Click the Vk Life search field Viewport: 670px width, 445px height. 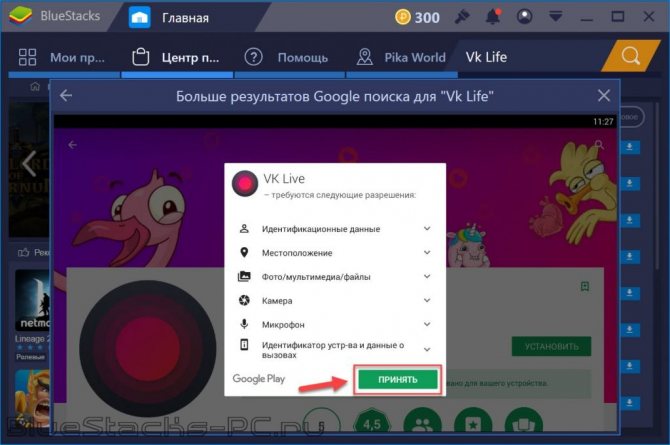pyautogui.click(x=530, y=57)
